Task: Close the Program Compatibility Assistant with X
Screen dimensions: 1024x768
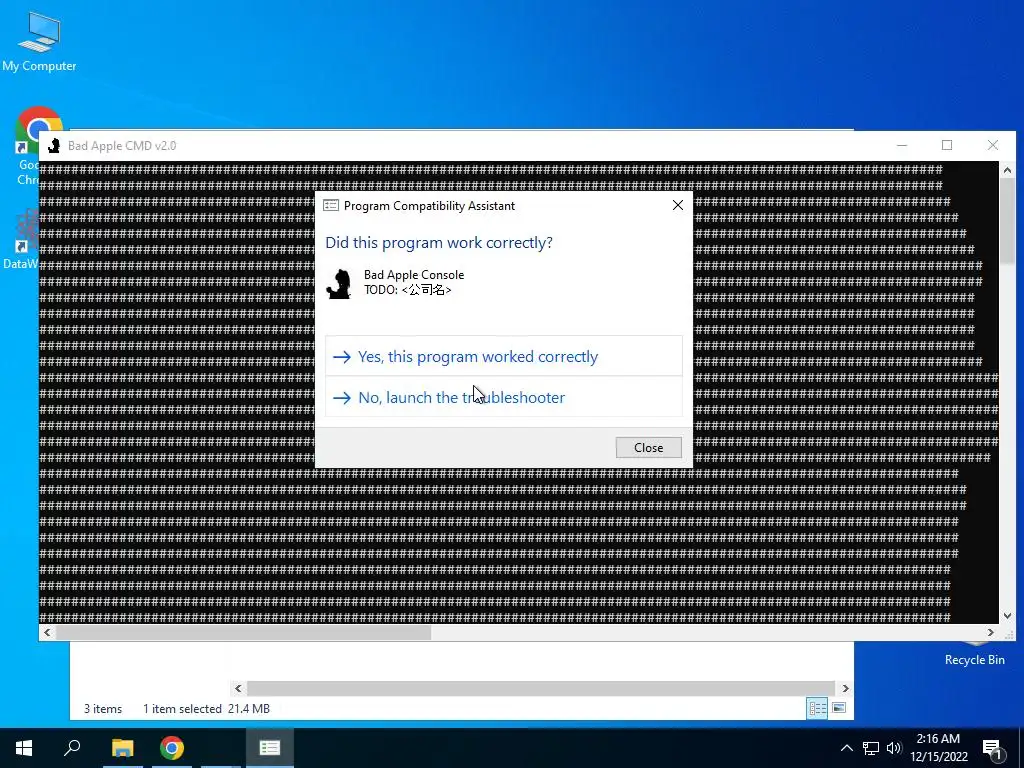Action: click(677, 205)
